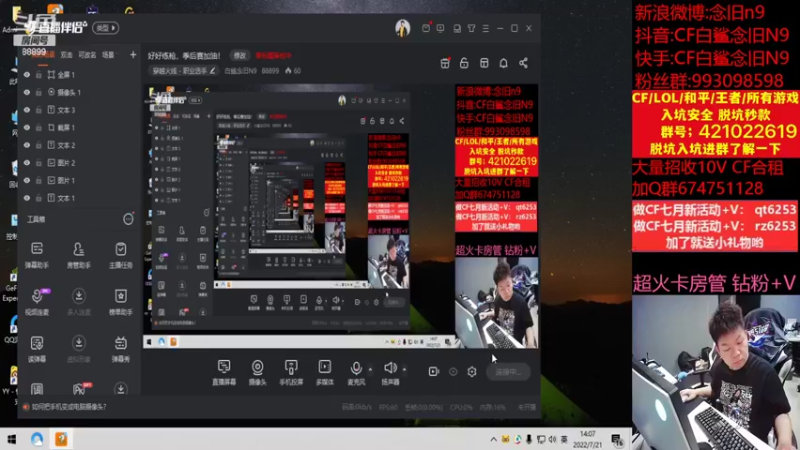This screenshot has height=450, width=800.
Task: Expand speaker options arrow
Action: tap(404, 369)
